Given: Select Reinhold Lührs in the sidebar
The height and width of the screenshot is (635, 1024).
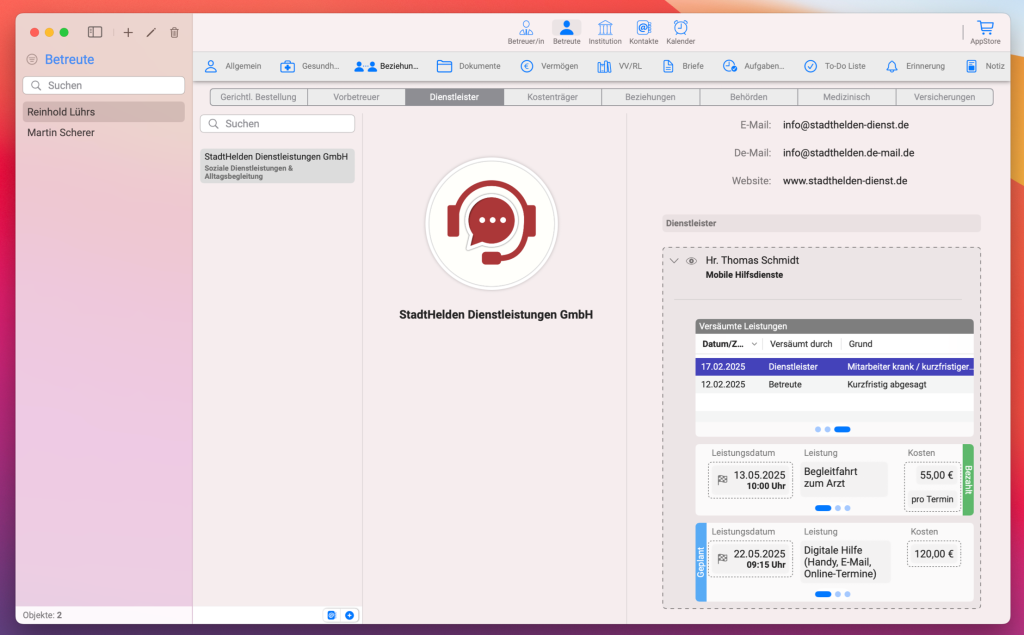Looking at the screenshot, I should click(104, 112).
